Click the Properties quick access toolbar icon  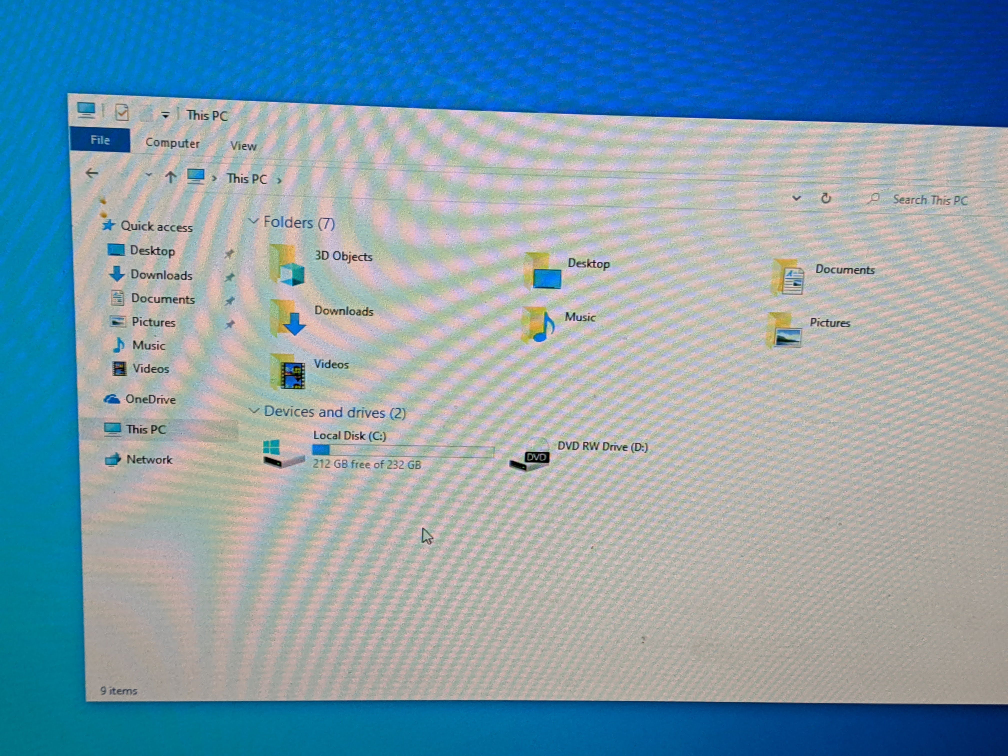[x=122, y=112]
